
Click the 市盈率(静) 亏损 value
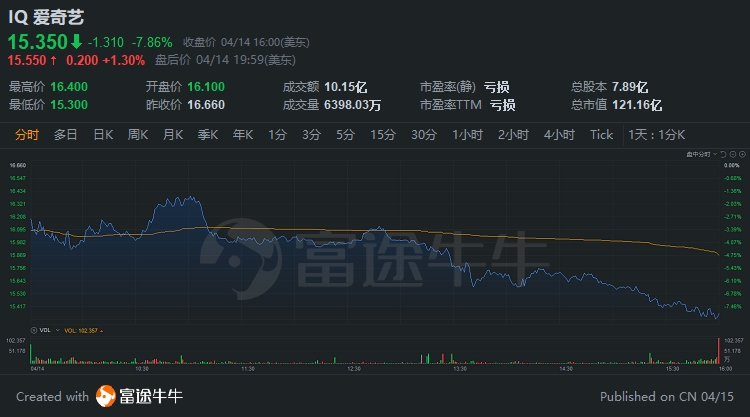coord(496,87)
